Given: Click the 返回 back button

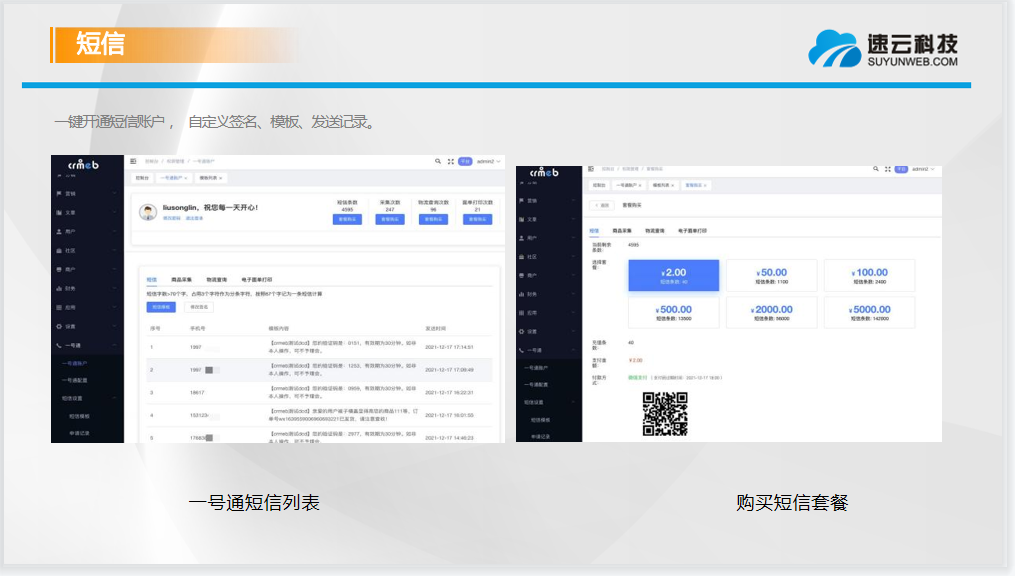Looking at the screenshot, I should 601,205.
